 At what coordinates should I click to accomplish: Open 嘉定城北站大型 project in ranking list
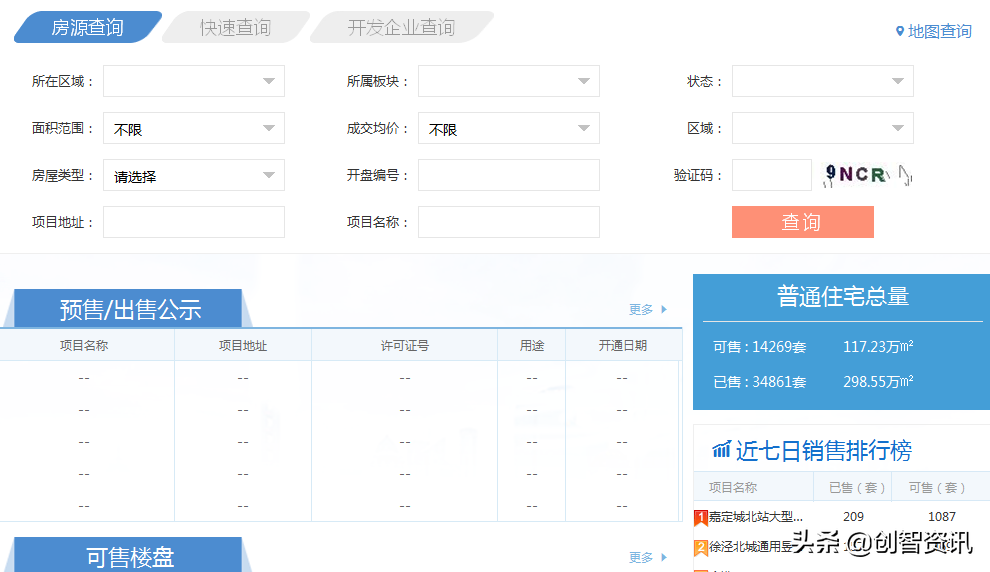(x=756, y=517)
